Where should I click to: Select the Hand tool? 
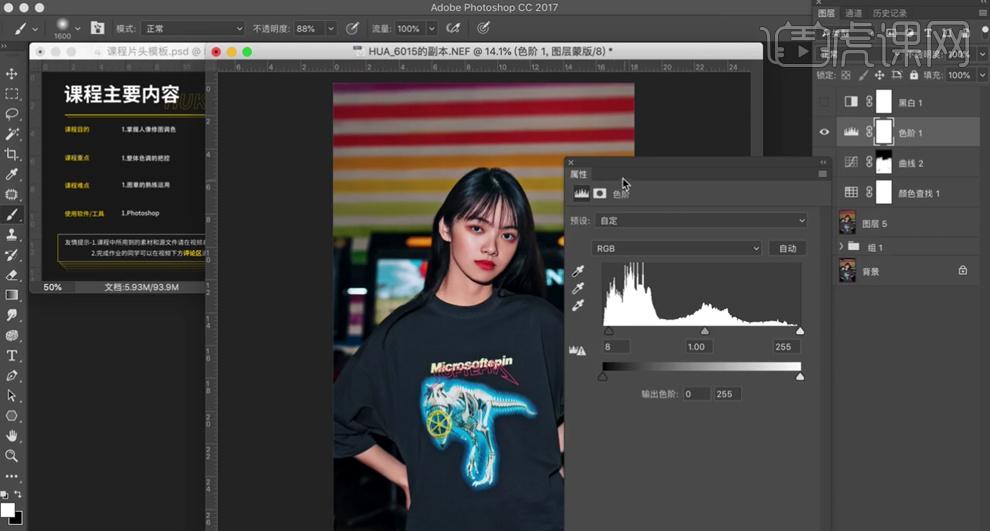[x=11, y=436]
